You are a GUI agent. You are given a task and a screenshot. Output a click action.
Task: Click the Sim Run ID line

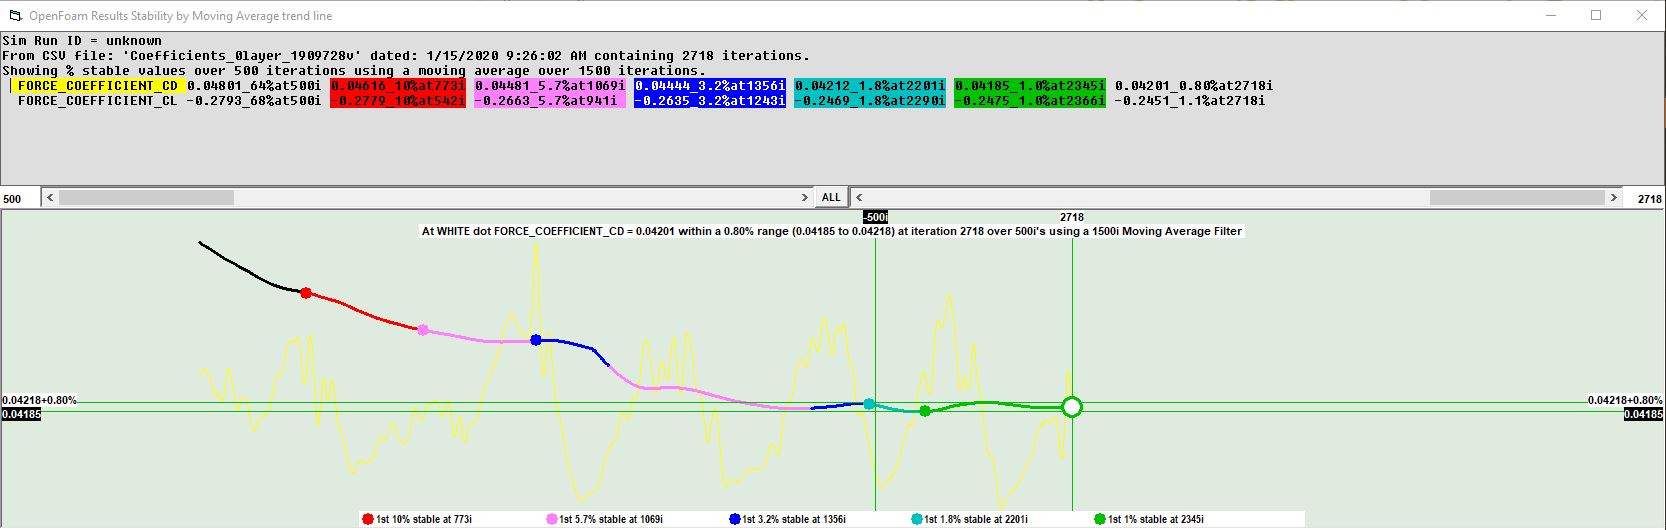pyautogui.click(x=82, y=41)
